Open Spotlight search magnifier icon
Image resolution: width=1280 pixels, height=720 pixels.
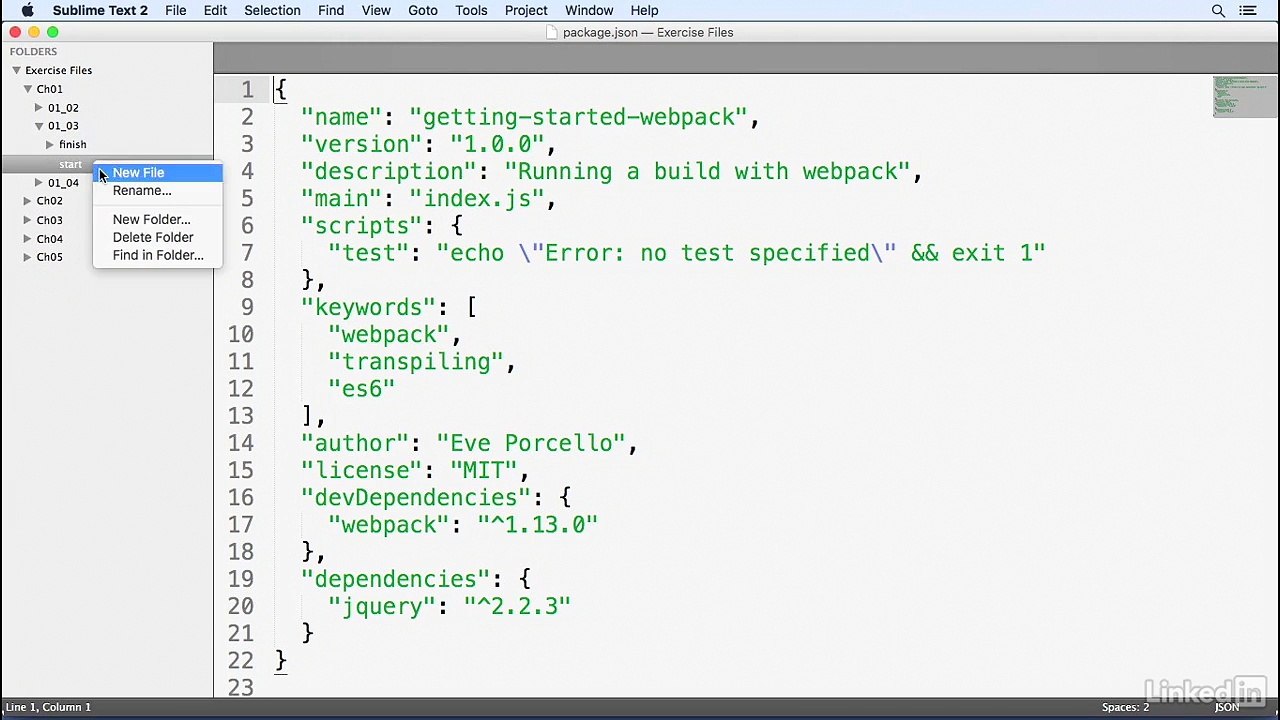coord(1218,10)
